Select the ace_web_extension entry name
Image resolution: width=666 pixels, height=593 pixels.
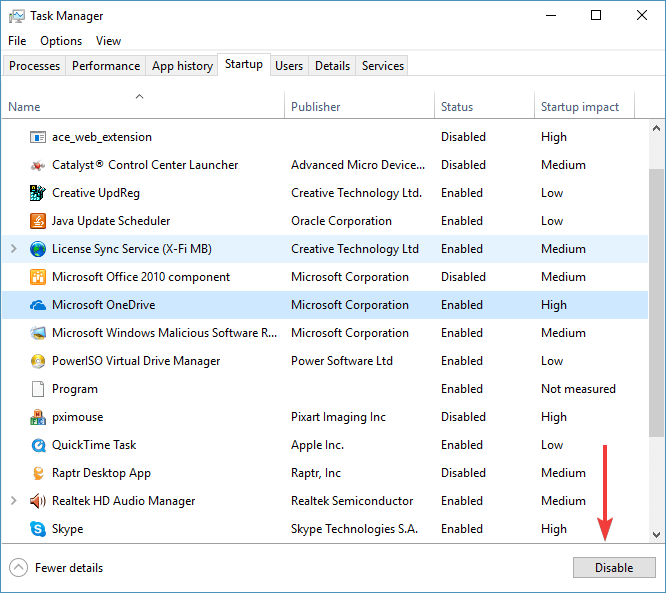(x=102, y=137)
